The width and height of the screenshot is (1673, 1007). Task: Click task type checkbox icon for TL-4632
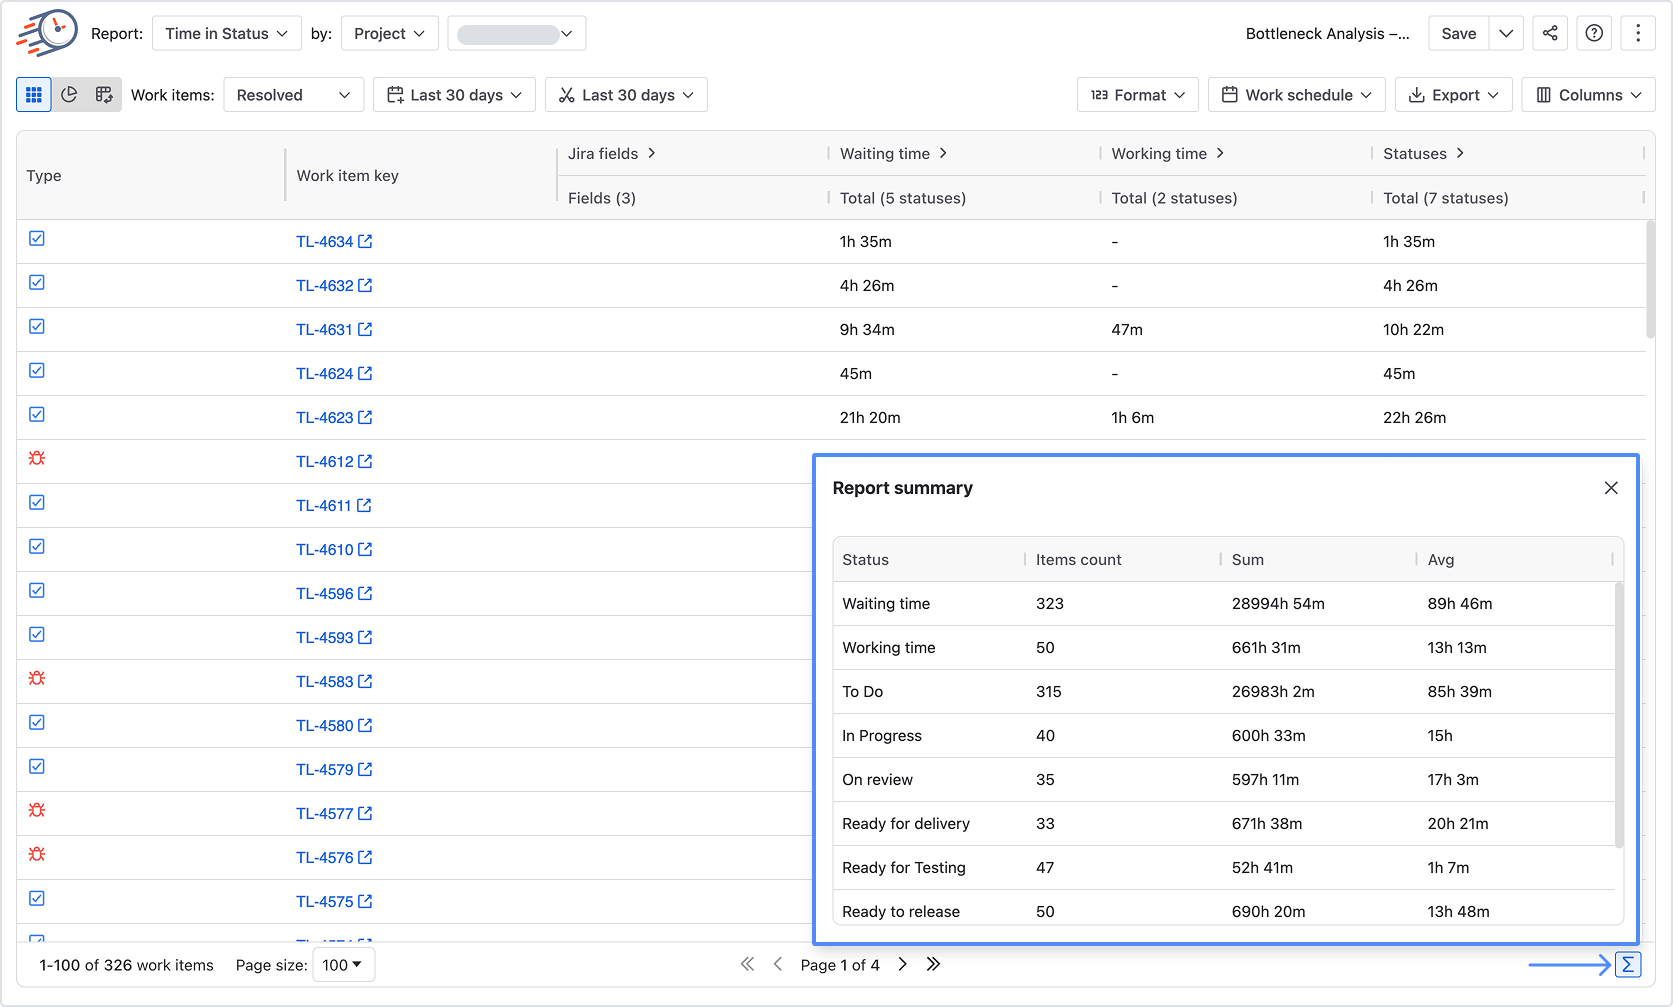pyautogui.click(x=37, y=283)
